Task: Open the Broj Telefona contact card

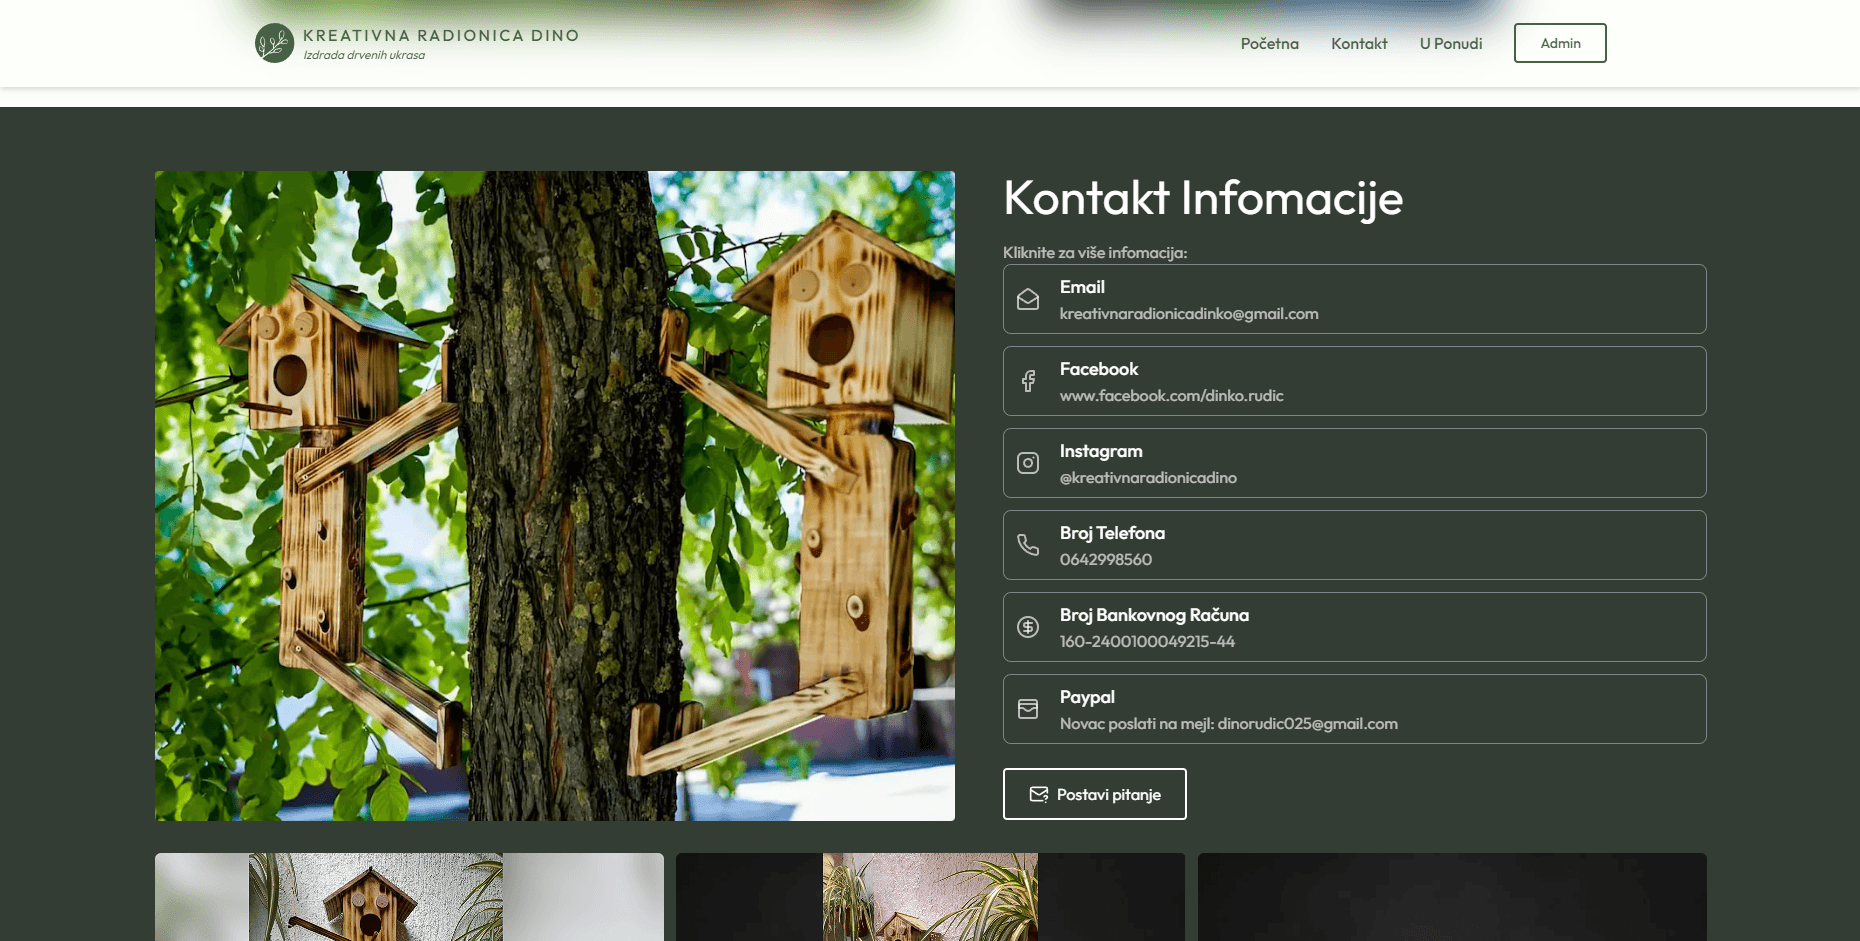Action: pos(1355,545)
